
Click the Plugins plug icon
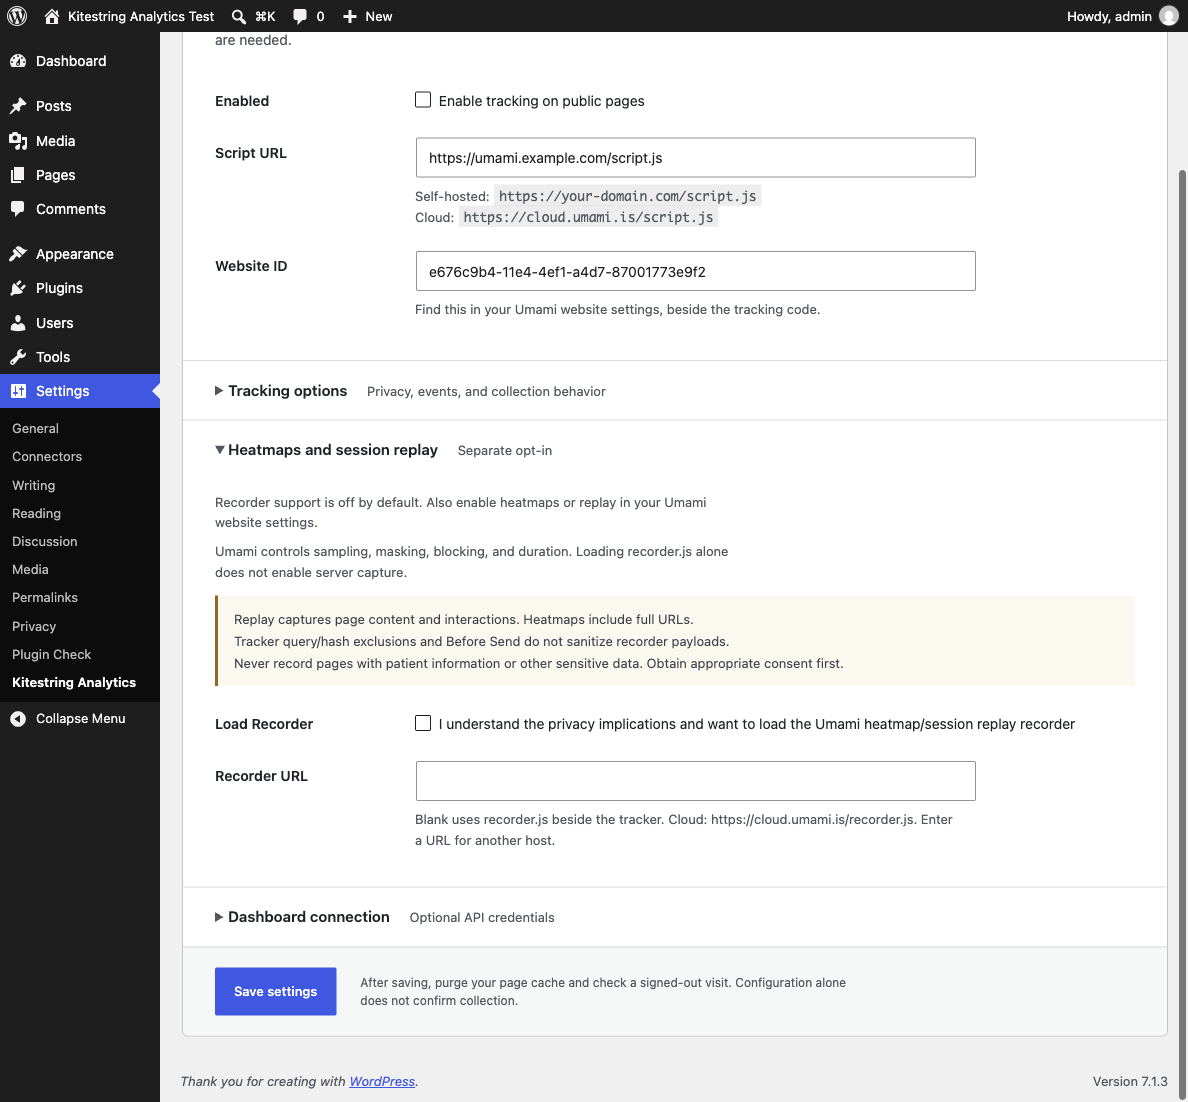tap(18, 288)
